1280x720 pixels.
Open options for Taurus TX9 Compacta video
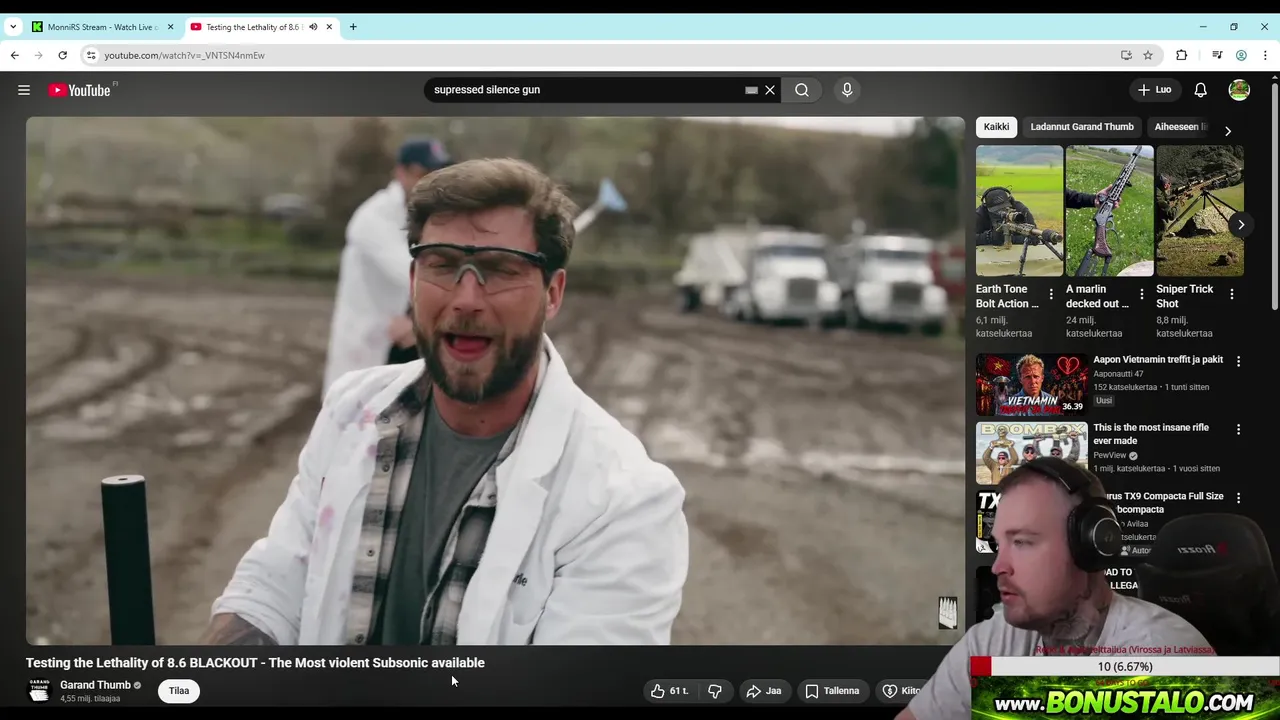coord(1238,497)
